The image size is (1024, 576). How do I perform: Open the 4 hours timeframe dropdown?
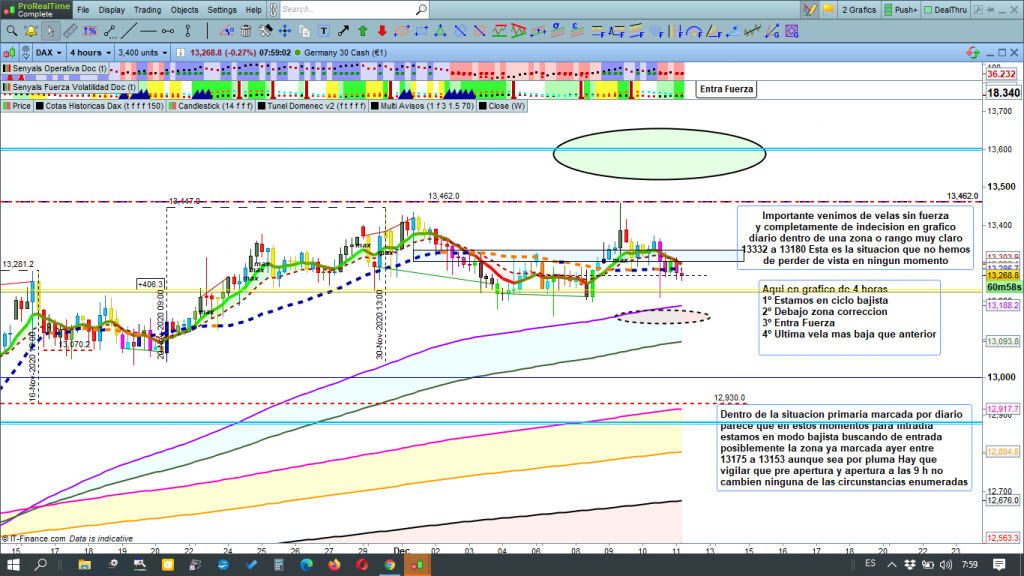89,52
